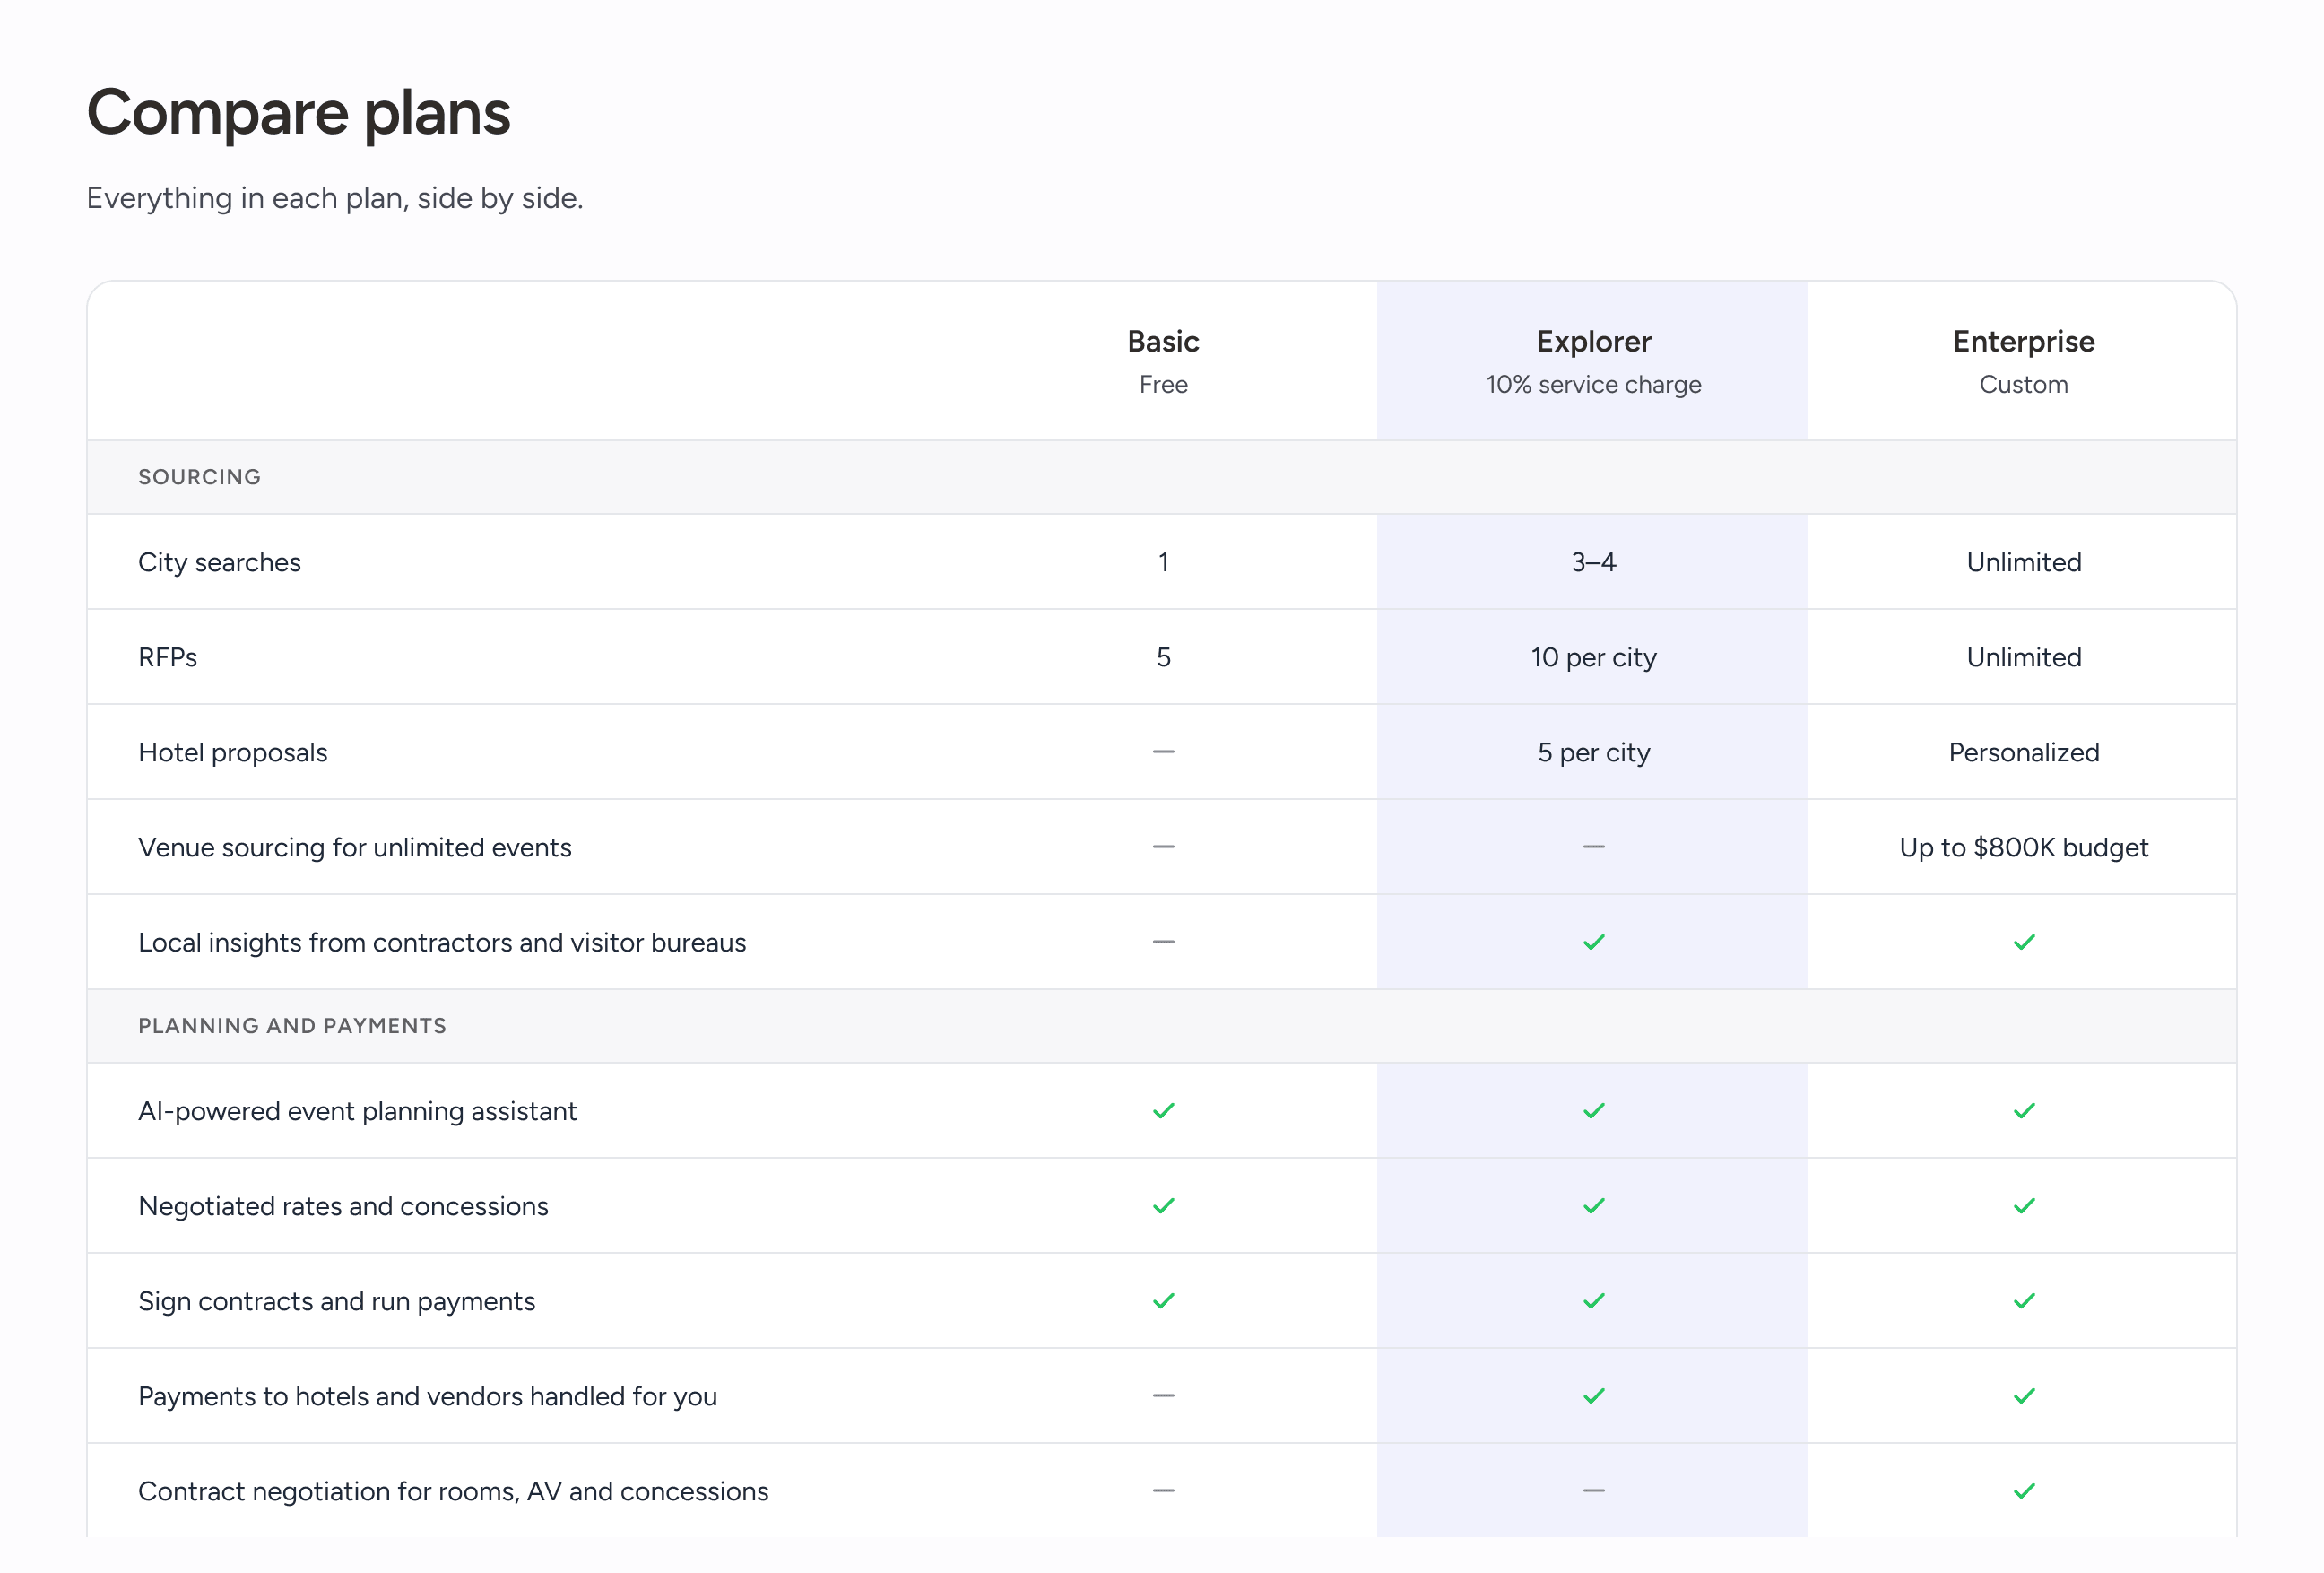Click the '5 per city' hotel proposals value
This screenshot has width=2324, height=1573.
pos(1593,753)
